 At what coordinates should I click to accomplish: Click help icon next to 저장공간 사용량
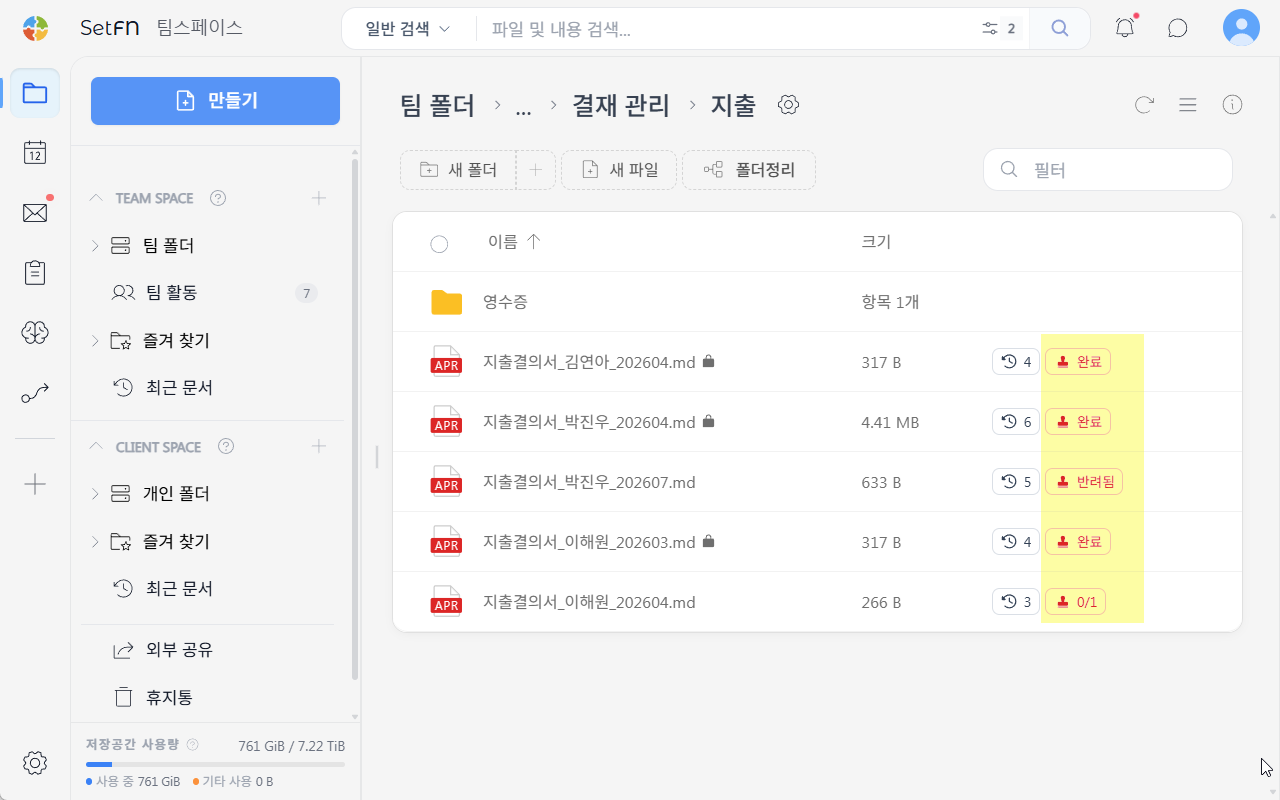point(193,745)
